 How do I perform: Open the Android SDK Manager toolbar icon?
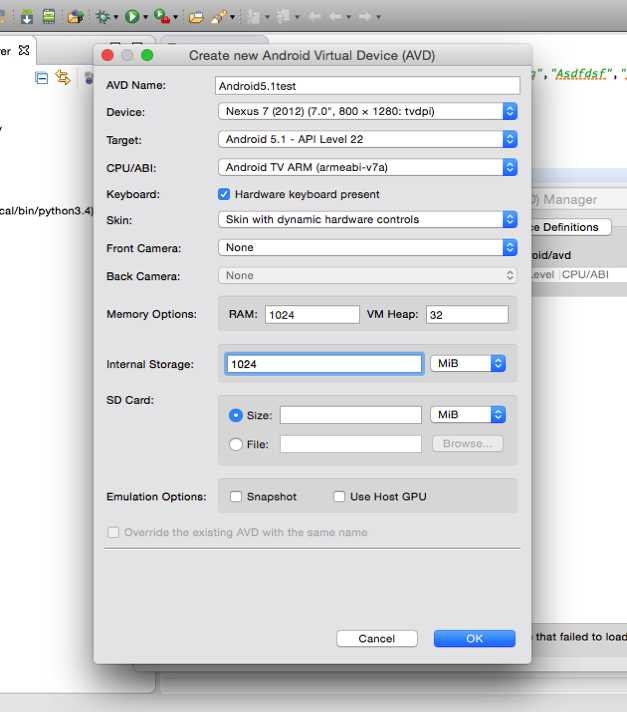tap(27, 17)
